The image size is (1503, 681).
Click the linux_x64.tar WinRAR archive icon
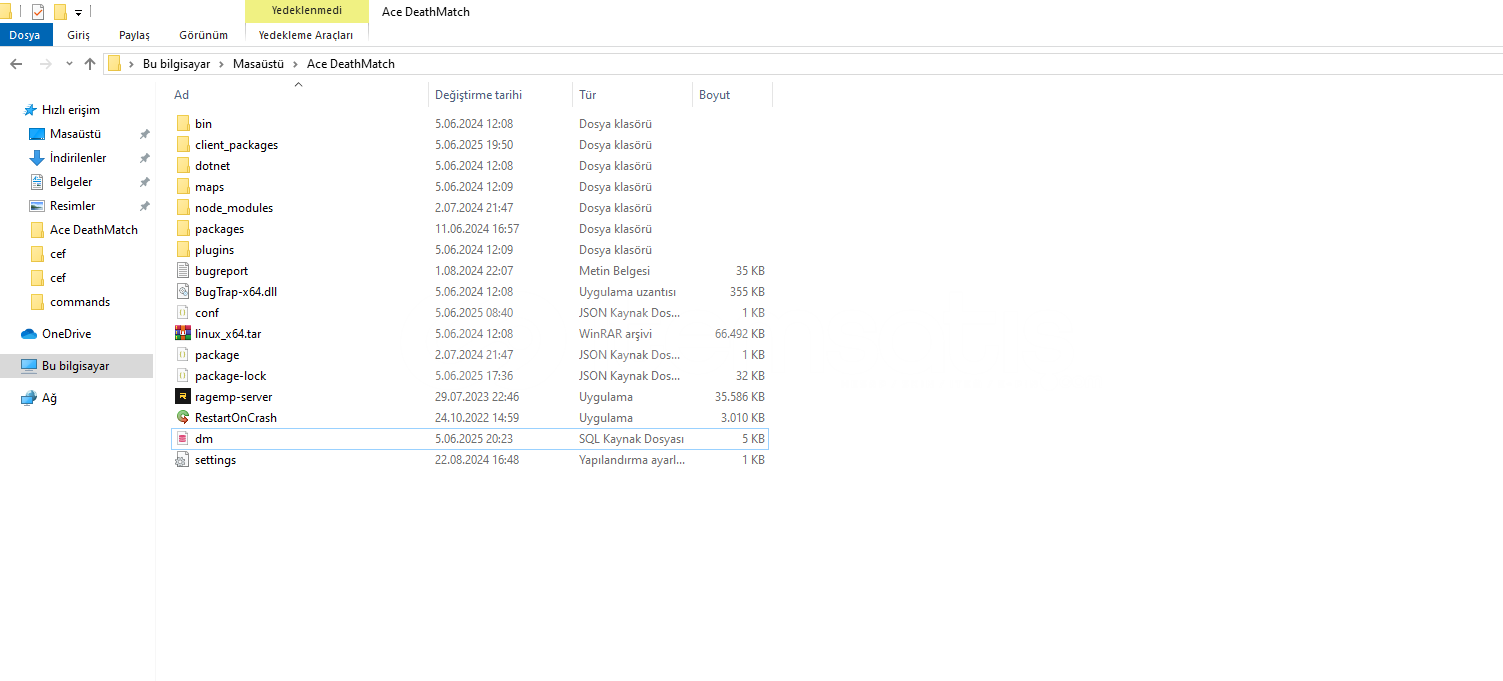pos(182,334)
